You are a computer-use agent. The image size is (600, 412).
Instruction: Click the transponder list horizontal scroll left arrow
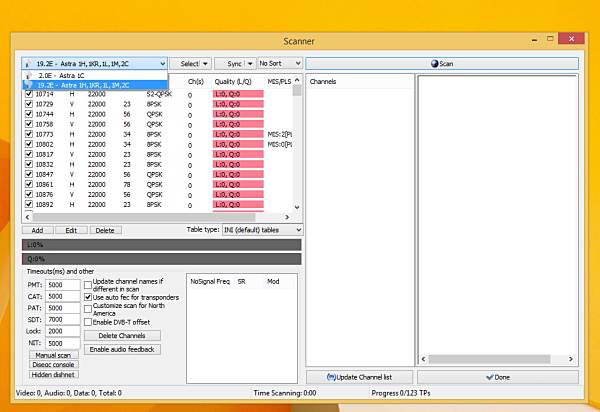tap(27, 217)
